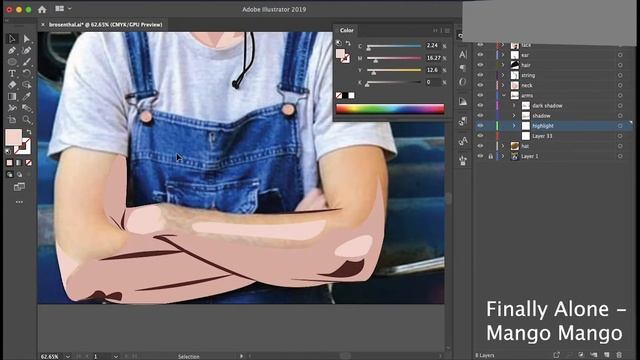Screen dimensions: 640x360
Task: Click the Cyan percentage value field
Action: point(433,45)
